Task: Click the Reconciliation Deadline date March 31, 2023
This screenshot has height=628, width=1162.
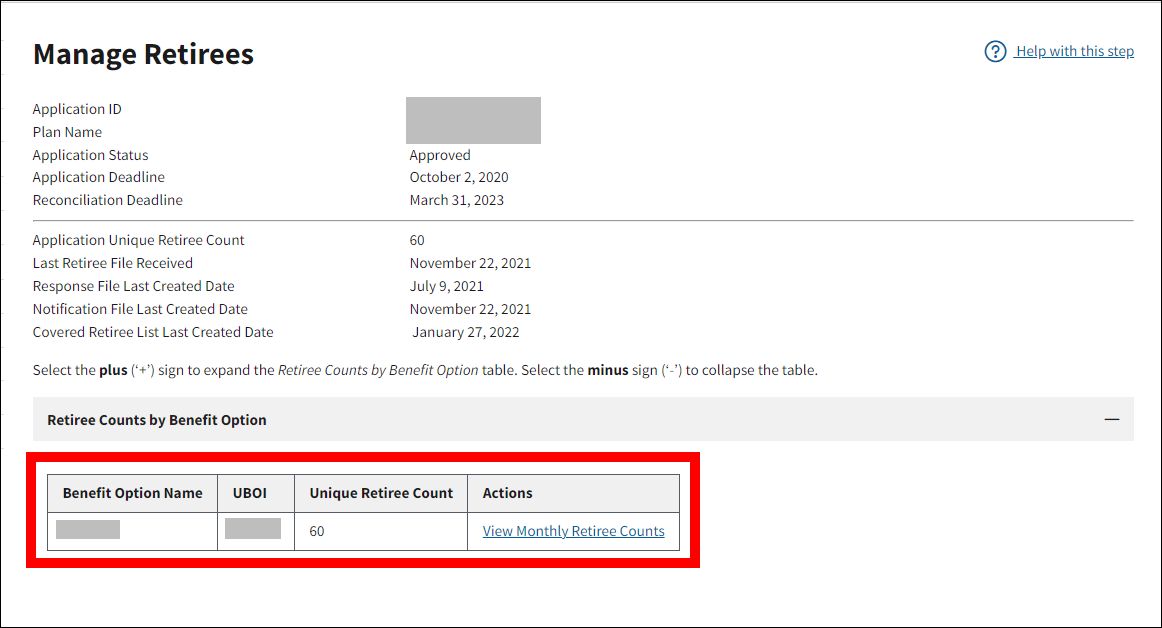Action: pyautogui.click(x=457, y=200)
